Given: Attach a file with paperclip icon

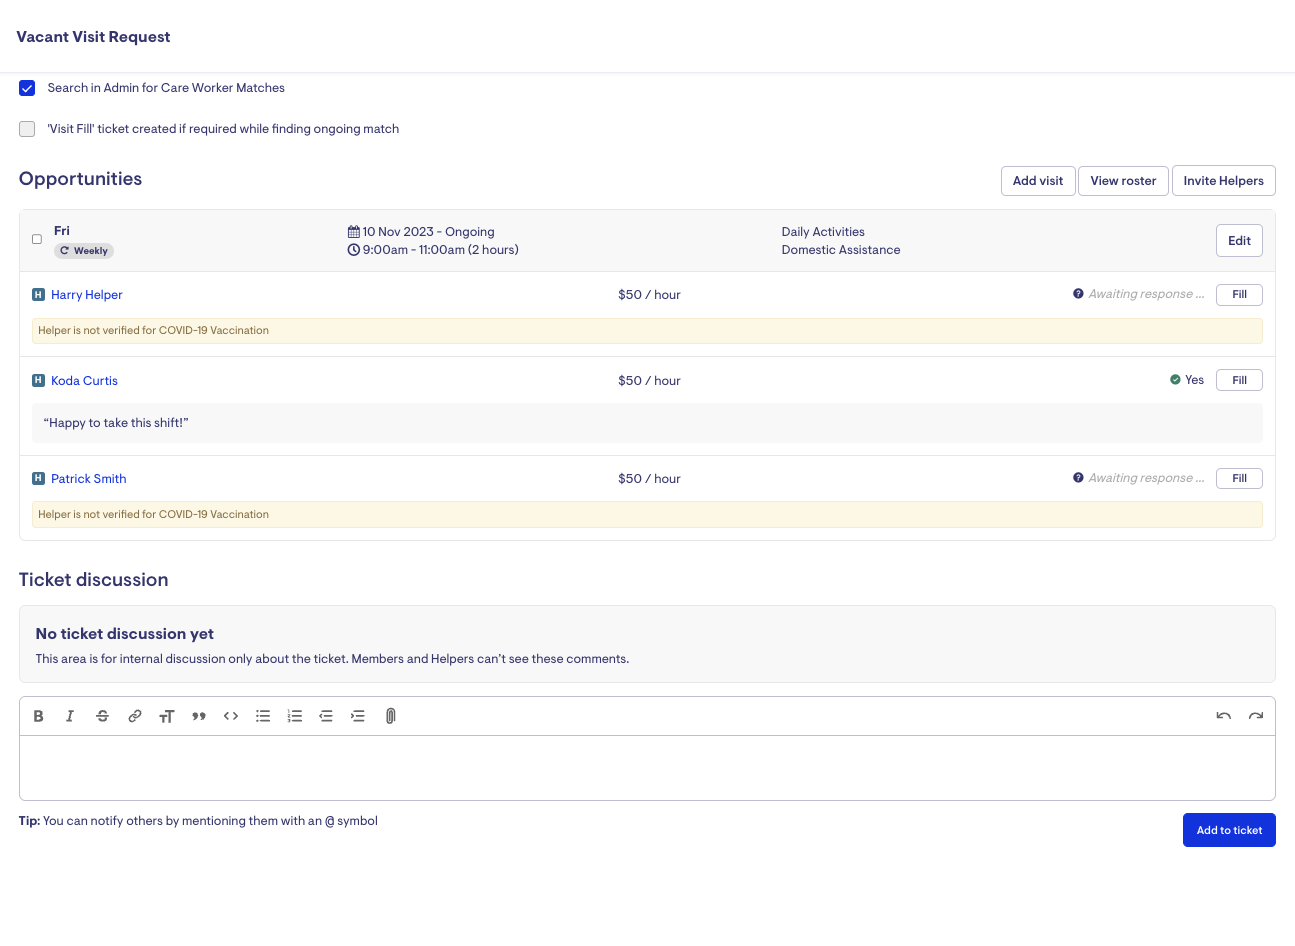Looking at the screenshot, I should [391, 716].
